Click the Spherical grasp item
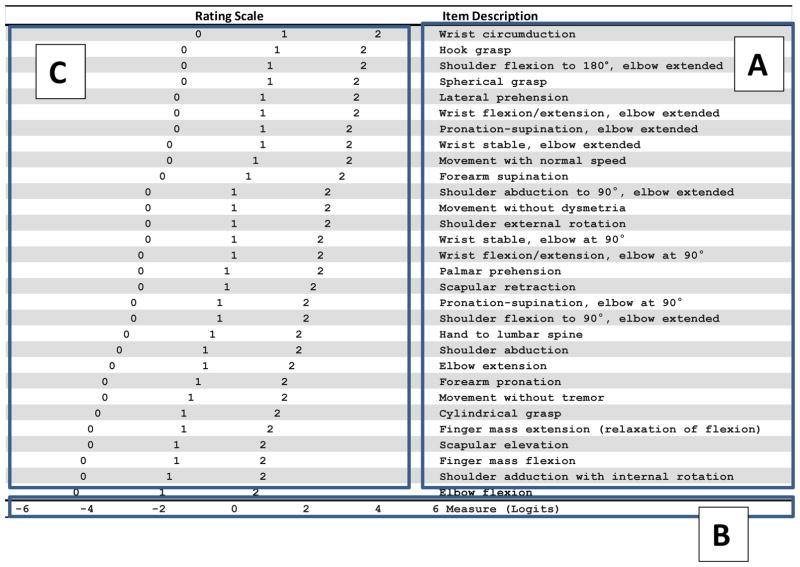 pyautogui.click(x=490, y=81)
